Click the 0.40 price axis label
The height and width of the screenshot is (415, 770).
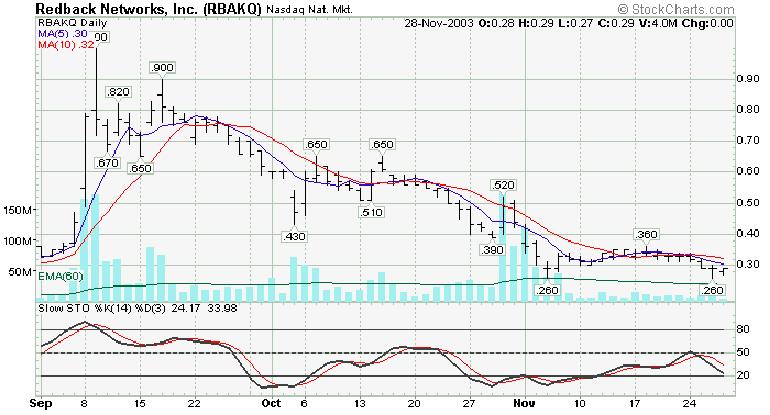[748, 233]
